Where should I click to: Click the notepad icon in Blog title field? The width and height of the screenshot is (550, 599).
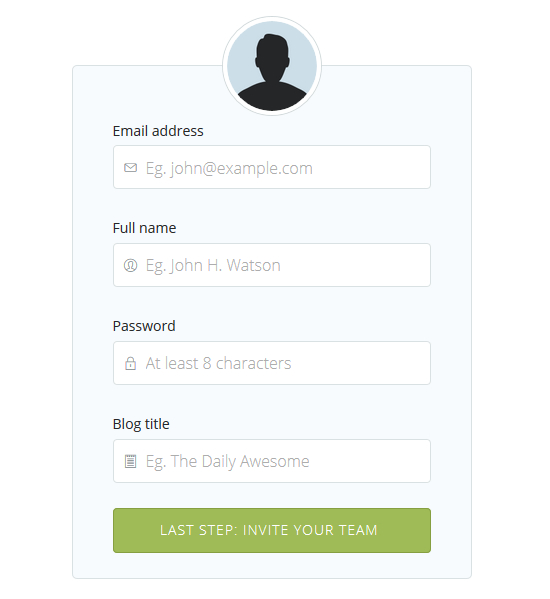(x=130, y=461)
